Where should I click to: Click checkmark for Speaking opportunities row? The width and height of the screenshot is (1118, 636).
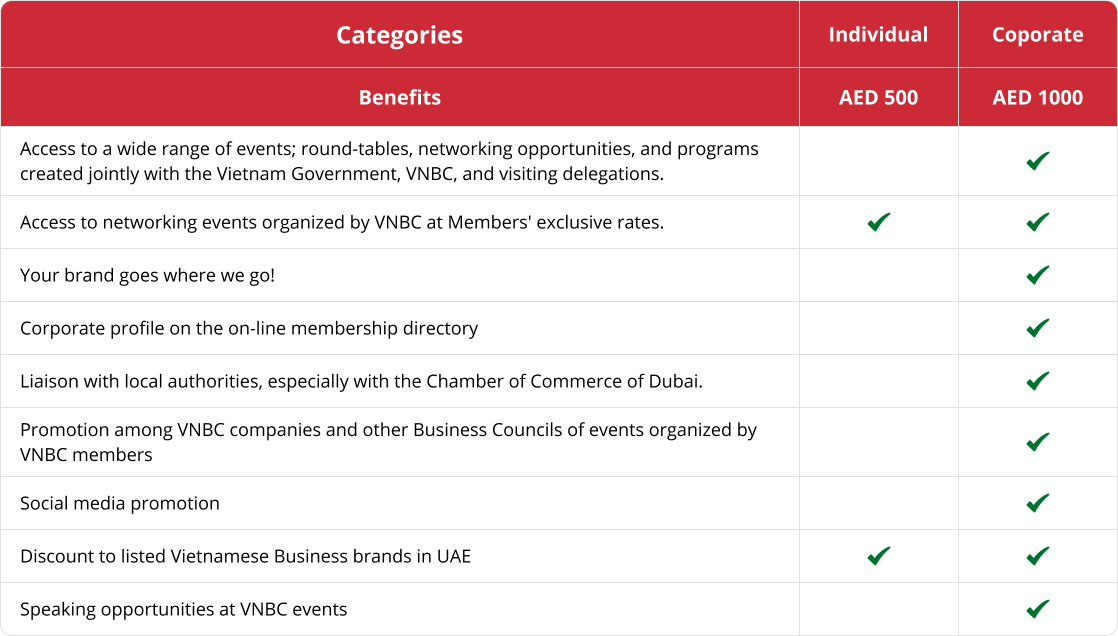(x=1038, y=609)
